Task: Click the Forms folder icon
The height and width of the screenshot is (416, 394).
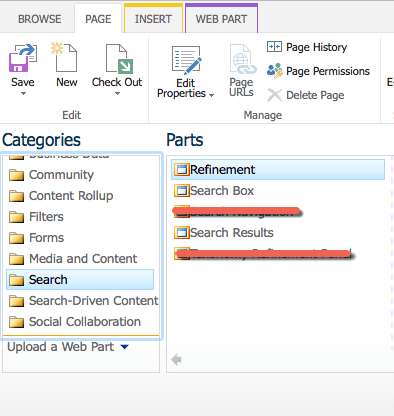Action: [16, 238]
